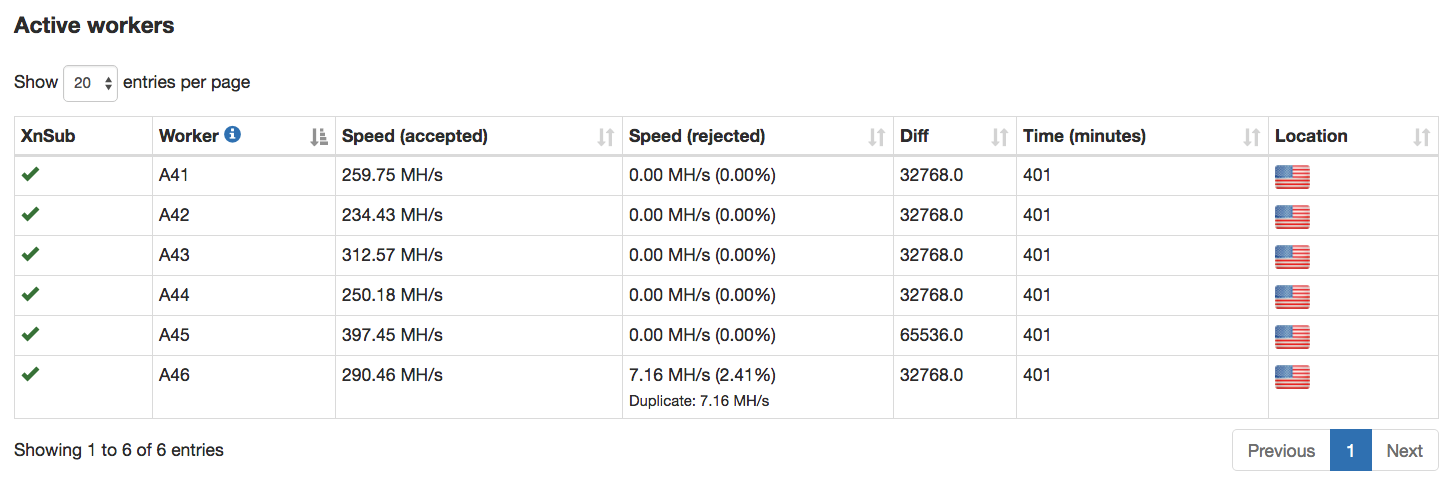1450x495 pixels.
Task: Sort the Time (minutes) column
Action: coord(1251,137)
